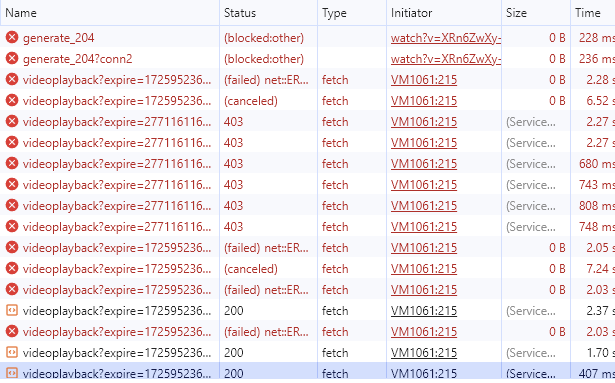Click the error icon beside generate_204?conn2
The height and width of the screenshot is (383, 615).
point(12,58)
